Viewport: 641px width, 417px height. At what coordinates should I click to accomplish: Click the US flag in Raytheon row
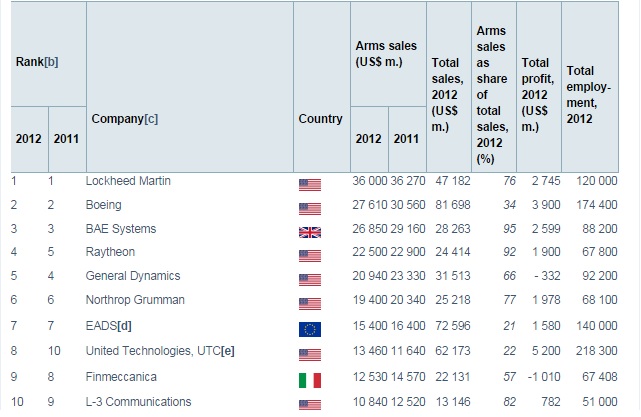309,255
